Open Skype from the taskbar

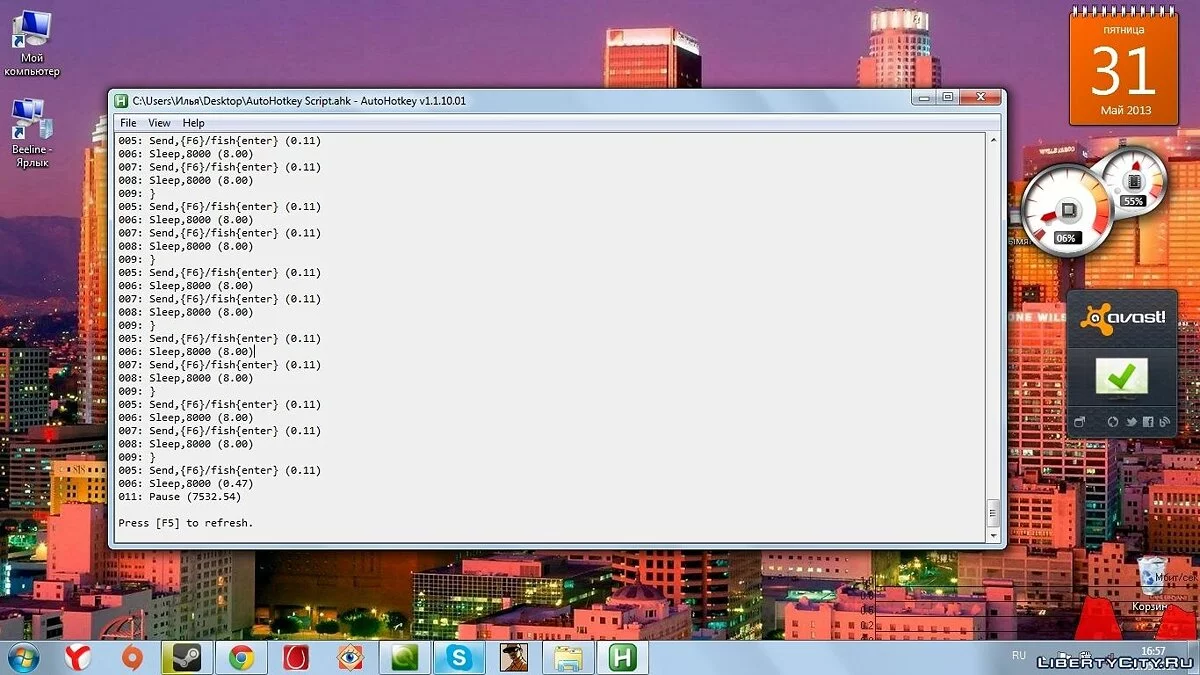[459, 657]
